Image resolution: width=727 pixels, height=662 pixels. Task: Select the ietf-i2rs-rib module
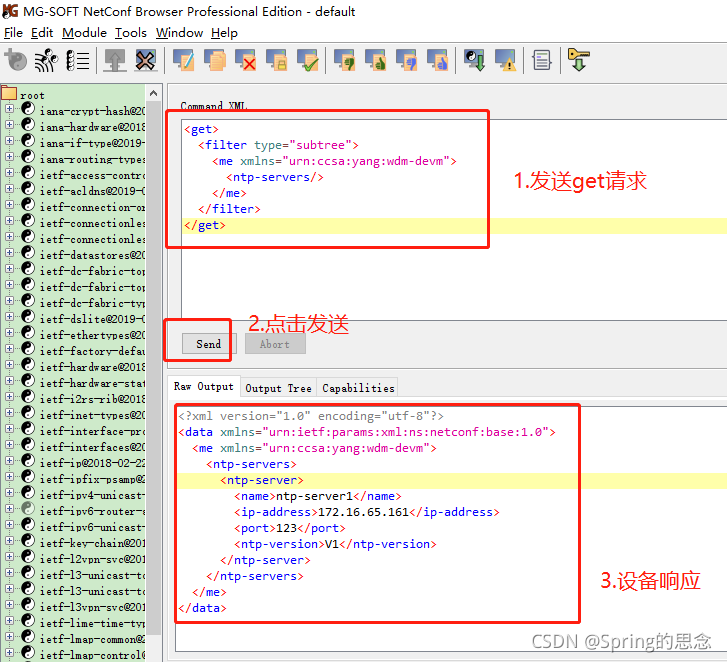click(92, 399)
